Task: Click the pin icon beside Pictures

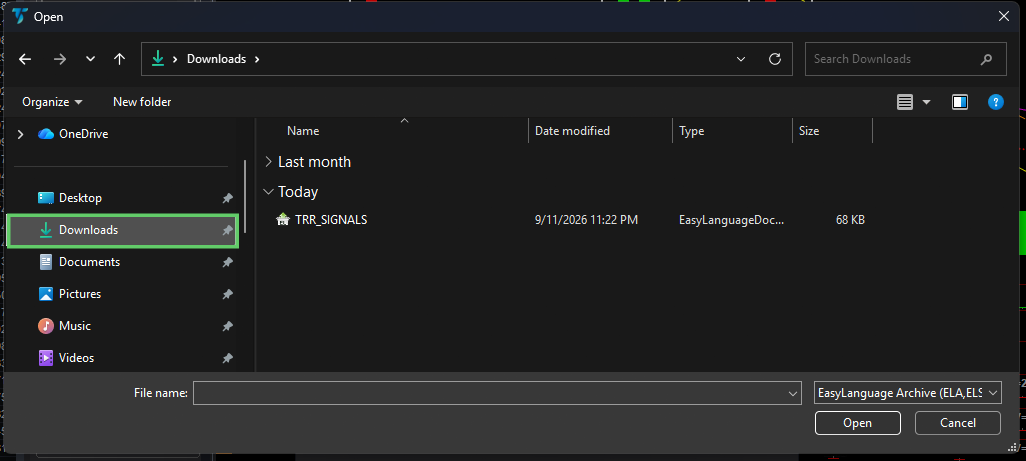Action: [227, 294]
